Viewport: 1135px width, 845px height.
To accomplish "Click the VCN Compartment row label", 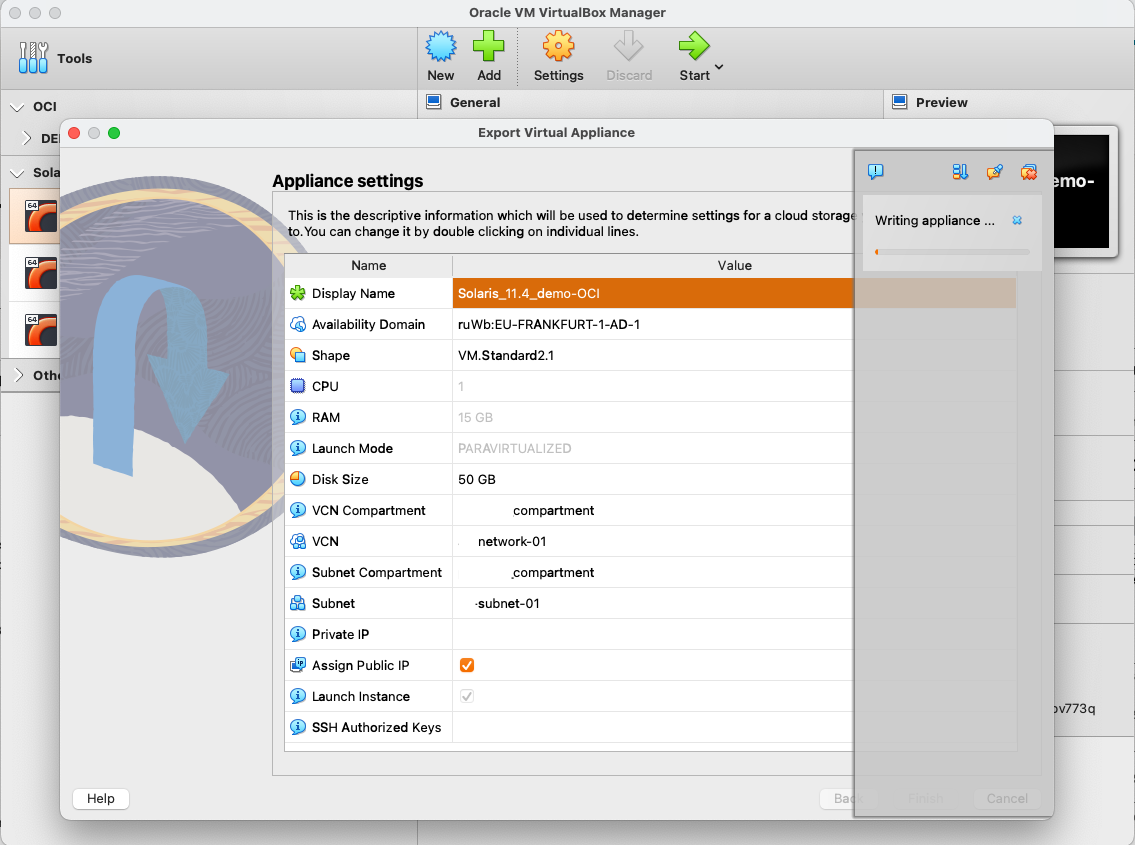I will coord(368,510).
